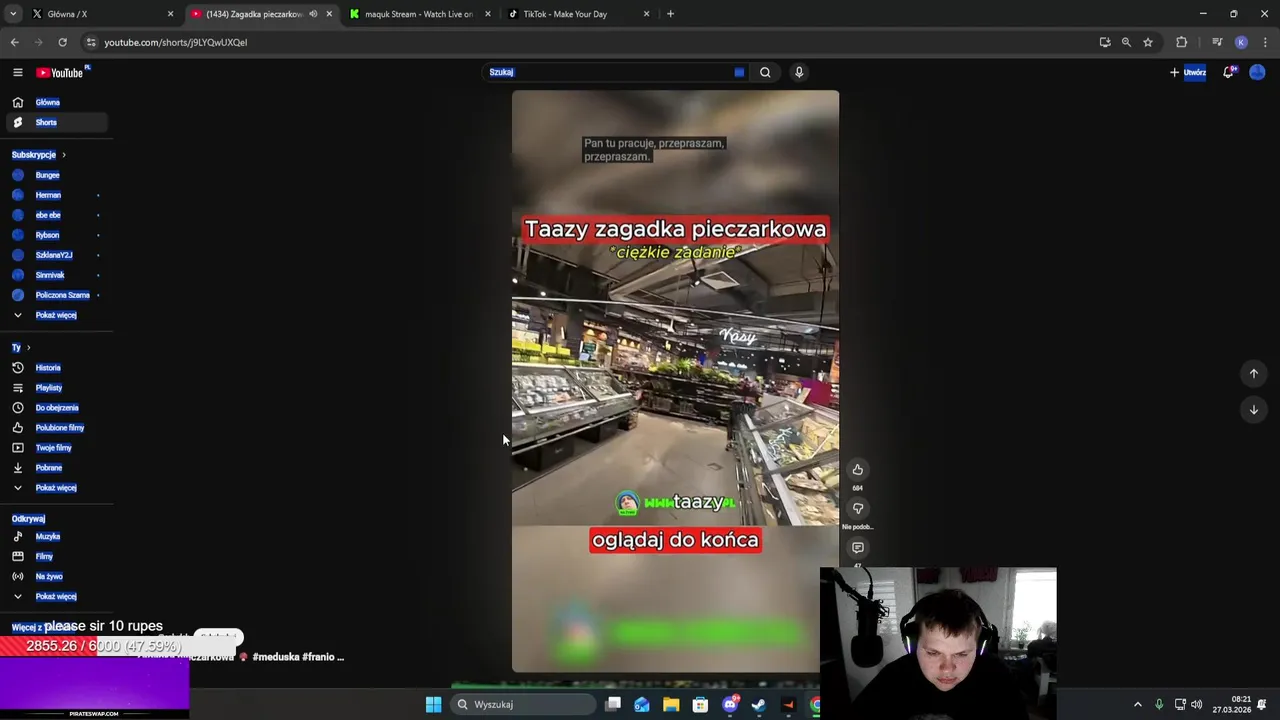Pause the playing Short video

675,380
